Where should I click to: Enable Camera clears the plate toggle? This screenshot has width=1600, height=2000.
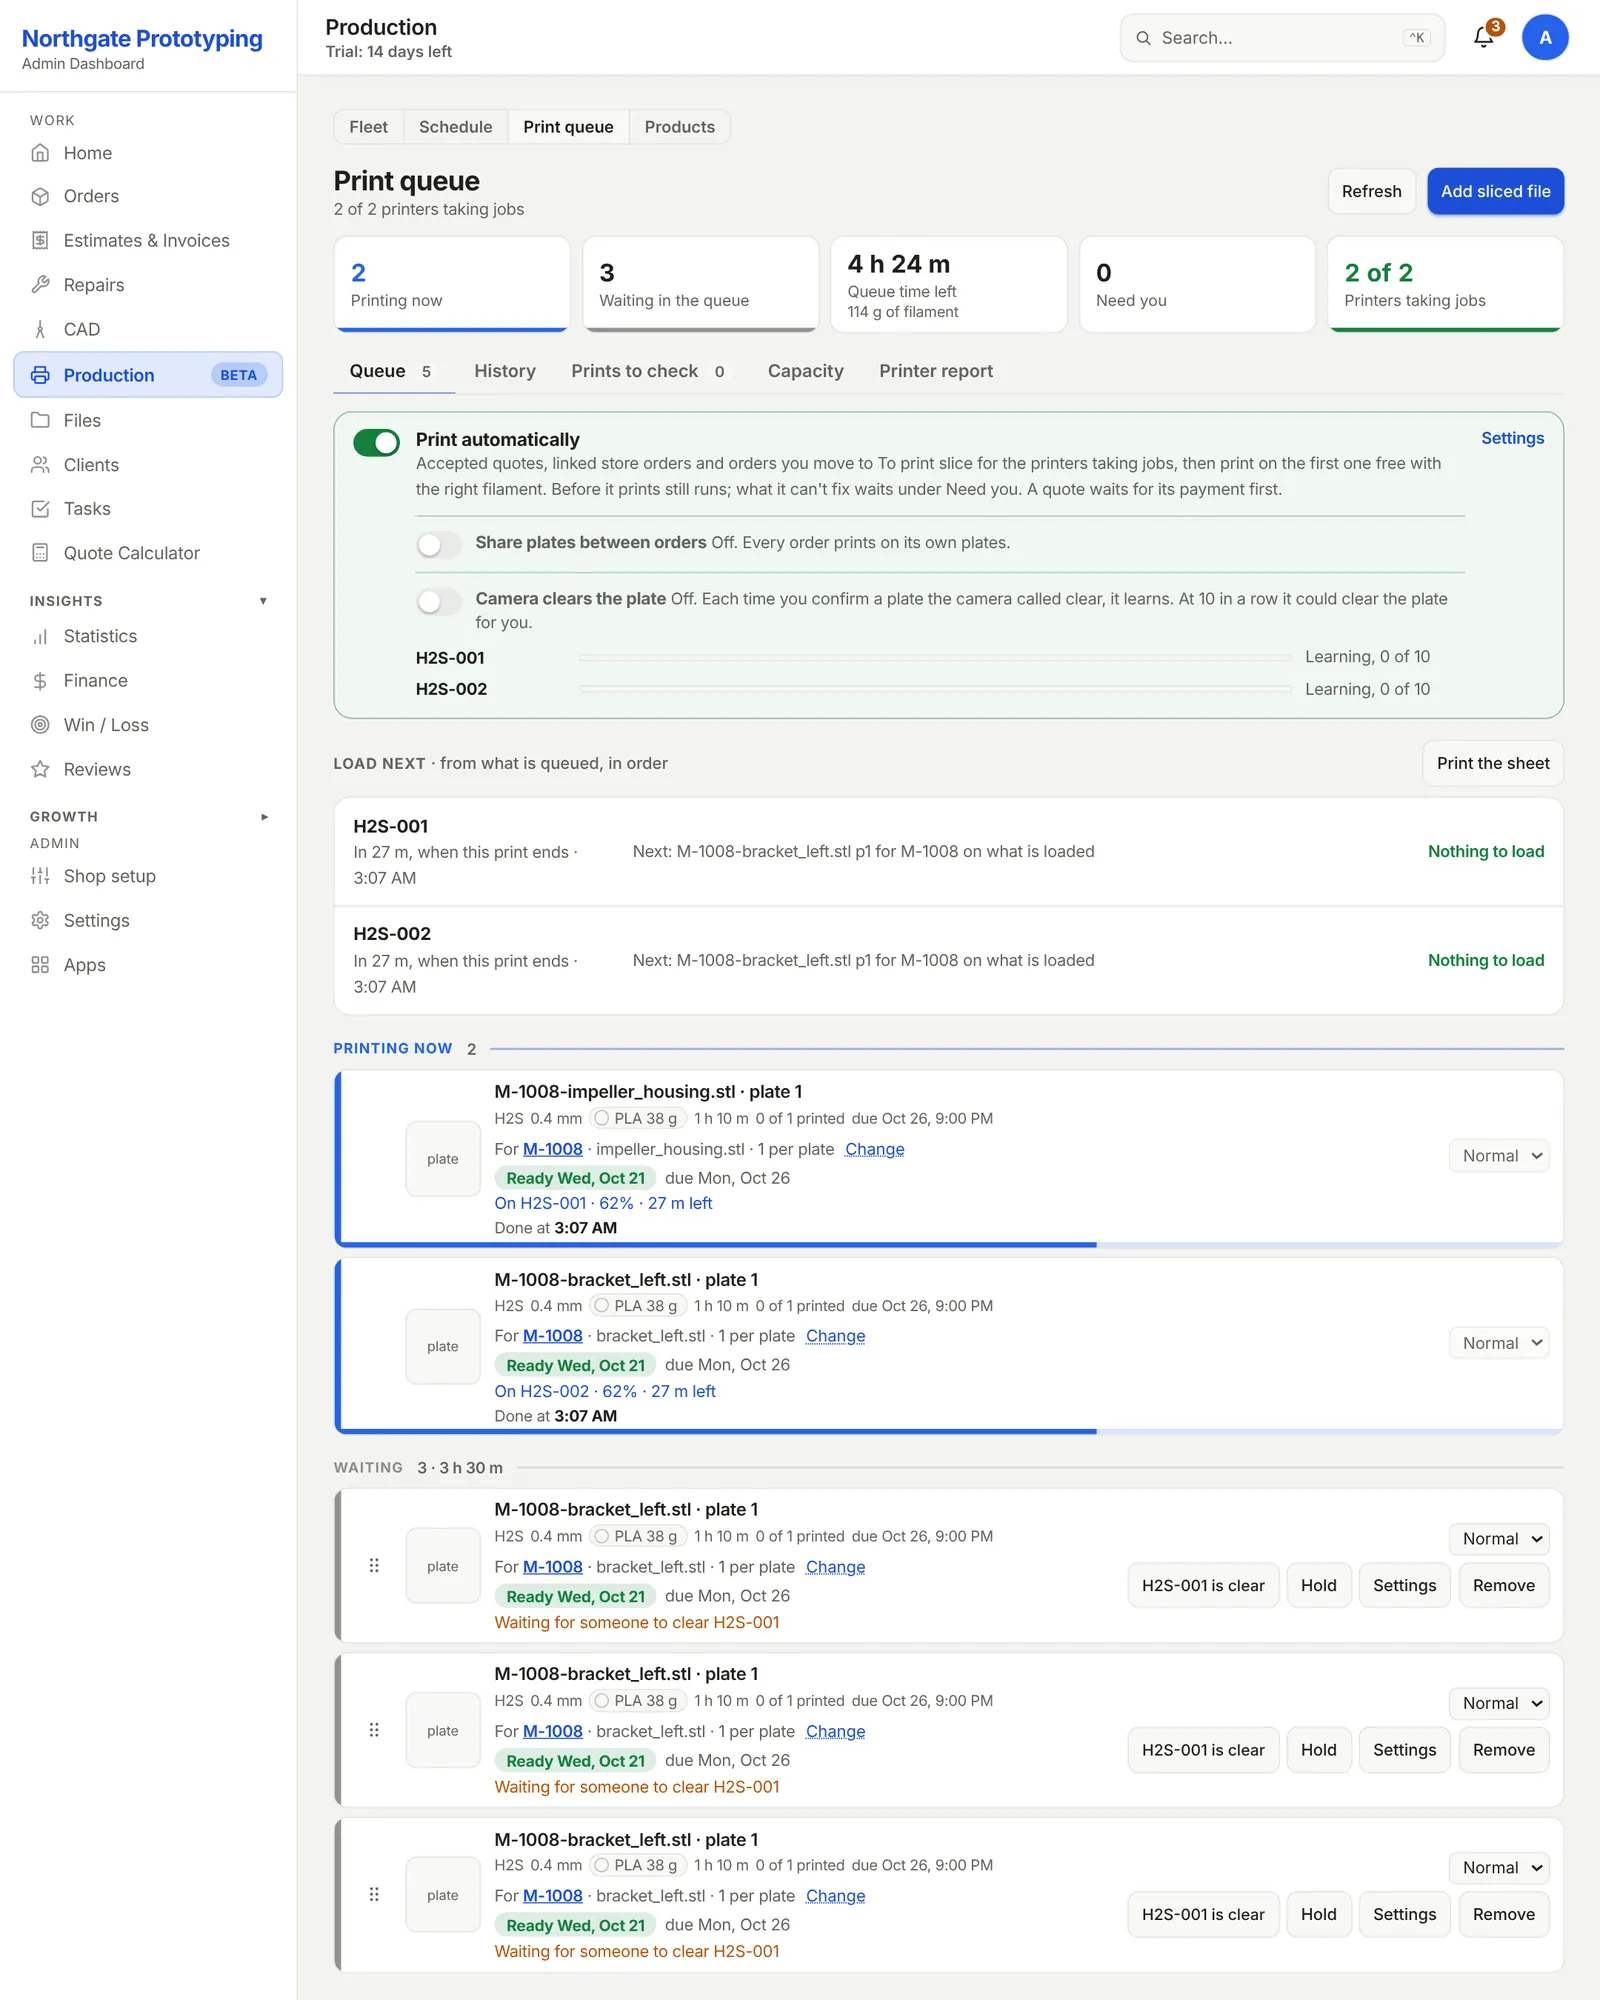[x=438, y=601]
